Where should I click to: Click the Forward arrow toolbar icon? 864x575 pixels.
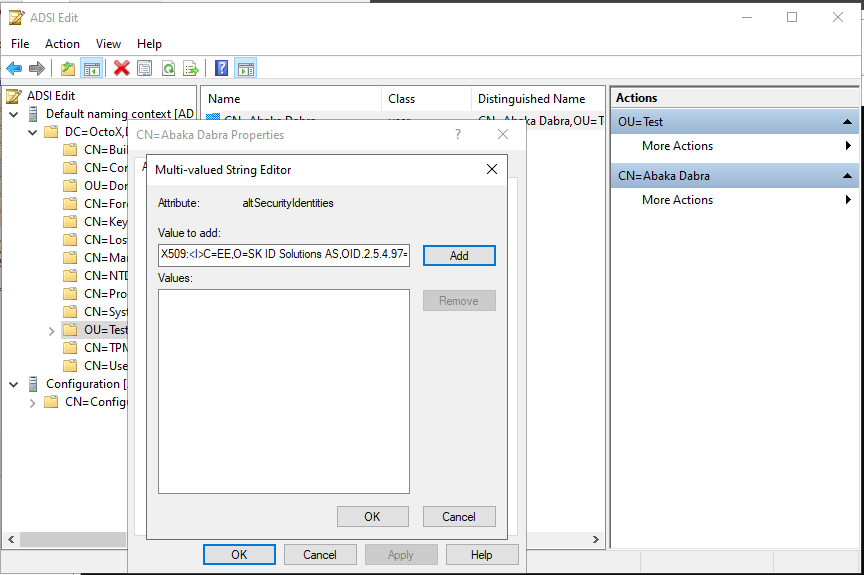(x=36, y=68)
